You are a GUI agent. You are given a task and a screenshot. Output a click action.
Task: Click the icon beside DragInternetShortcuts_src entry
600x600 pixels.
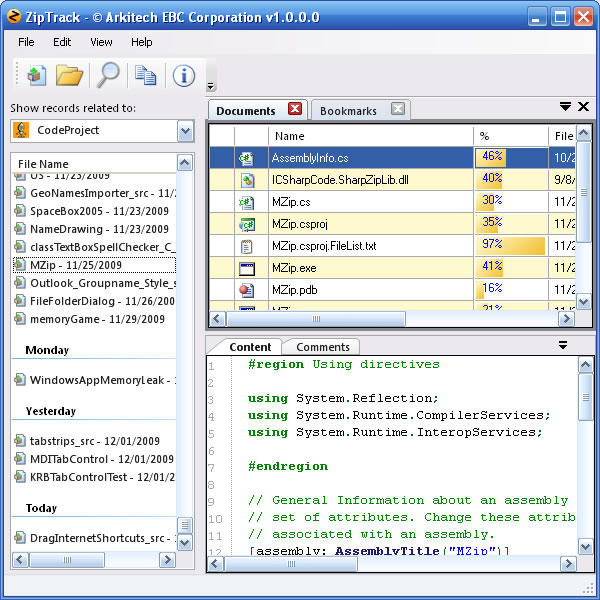(20, 537)
